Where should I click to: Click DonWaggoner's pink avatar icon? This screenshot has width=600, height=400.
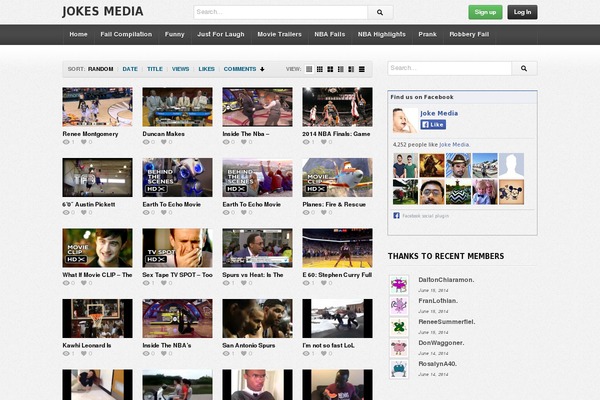pos(399,348)
